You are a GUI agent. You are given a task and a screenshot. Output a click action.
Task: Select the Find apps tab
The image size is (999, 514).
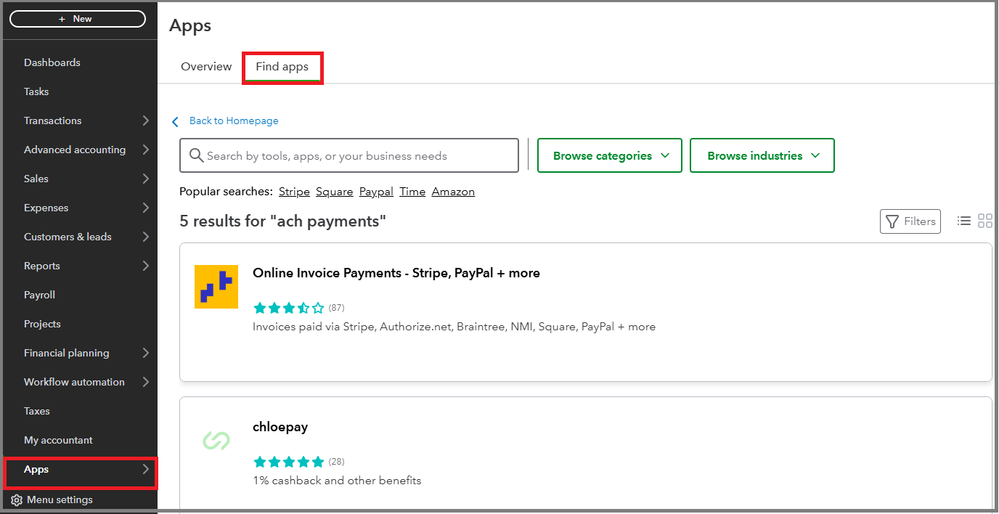(282, 66)
